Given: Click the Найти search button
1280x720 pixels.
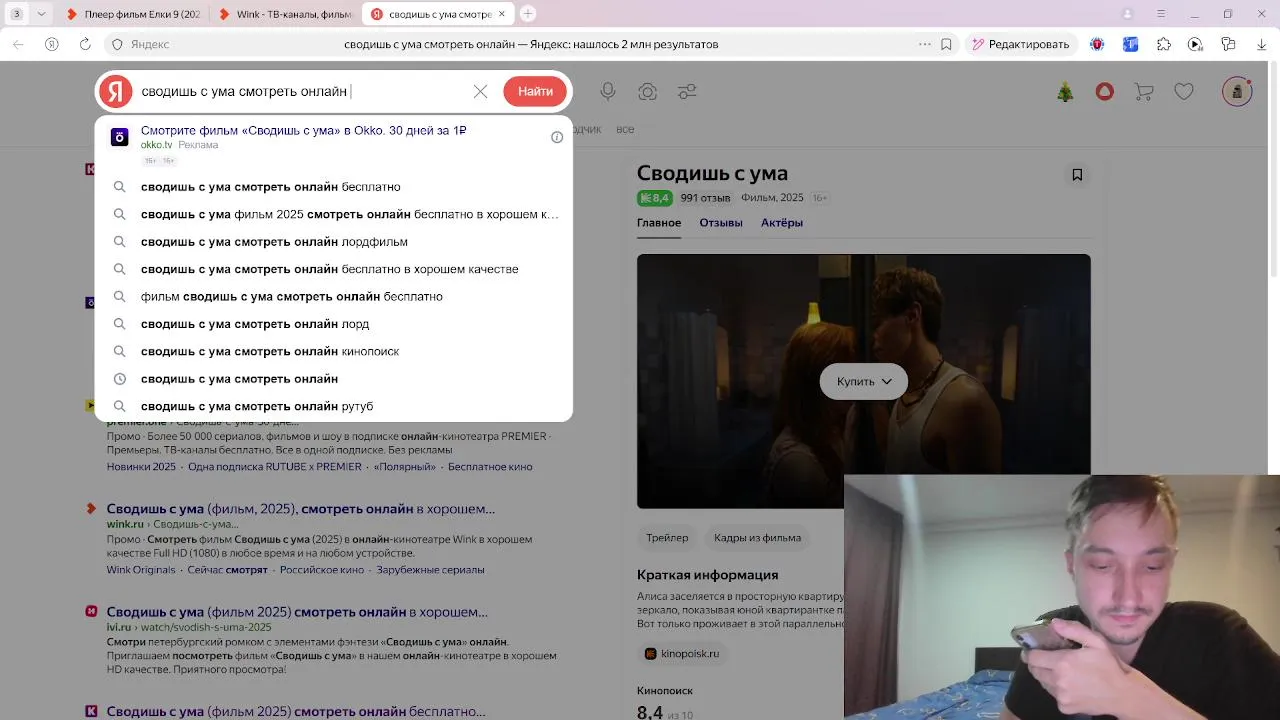Looking at the screenshot, I should click(x=535, y=91).
